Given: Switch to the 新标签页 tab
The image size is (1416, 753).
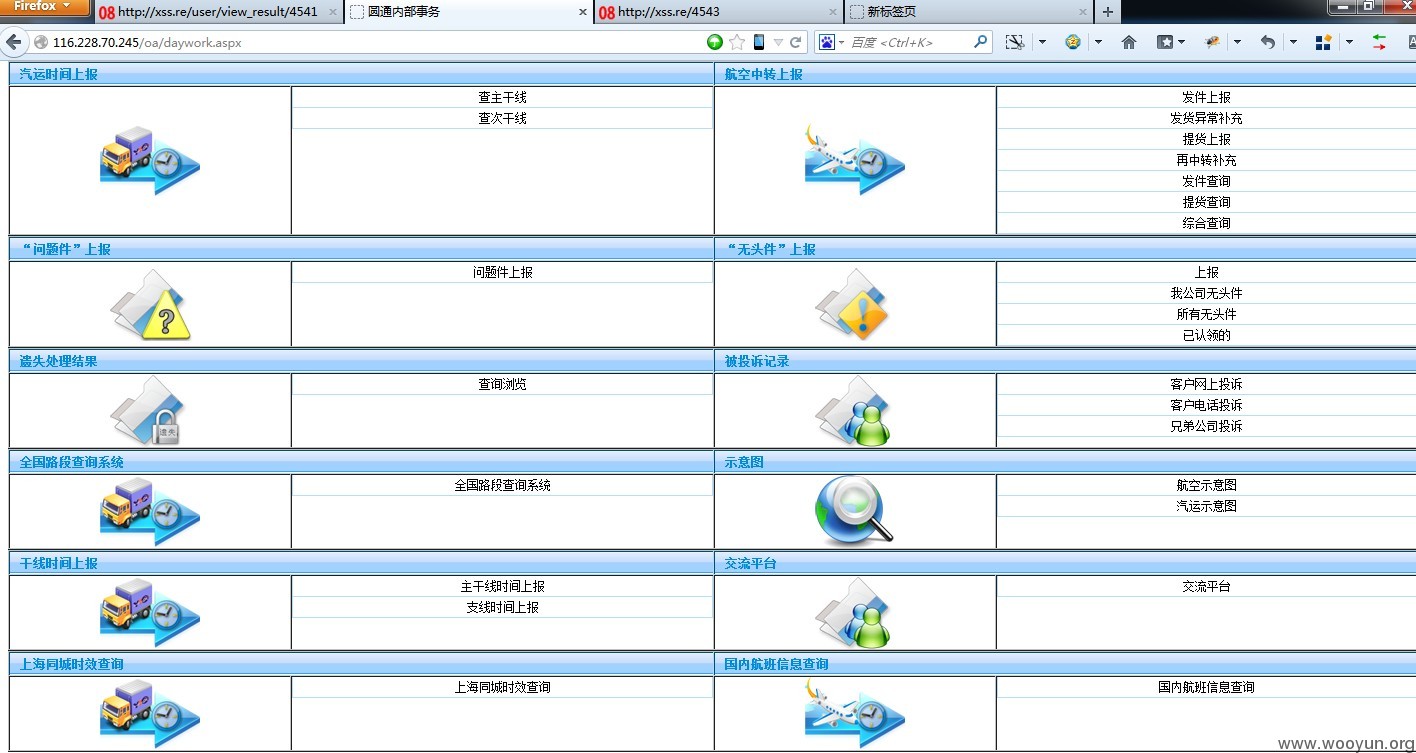Looking at the screenshot, I should [x=969, y=12].
